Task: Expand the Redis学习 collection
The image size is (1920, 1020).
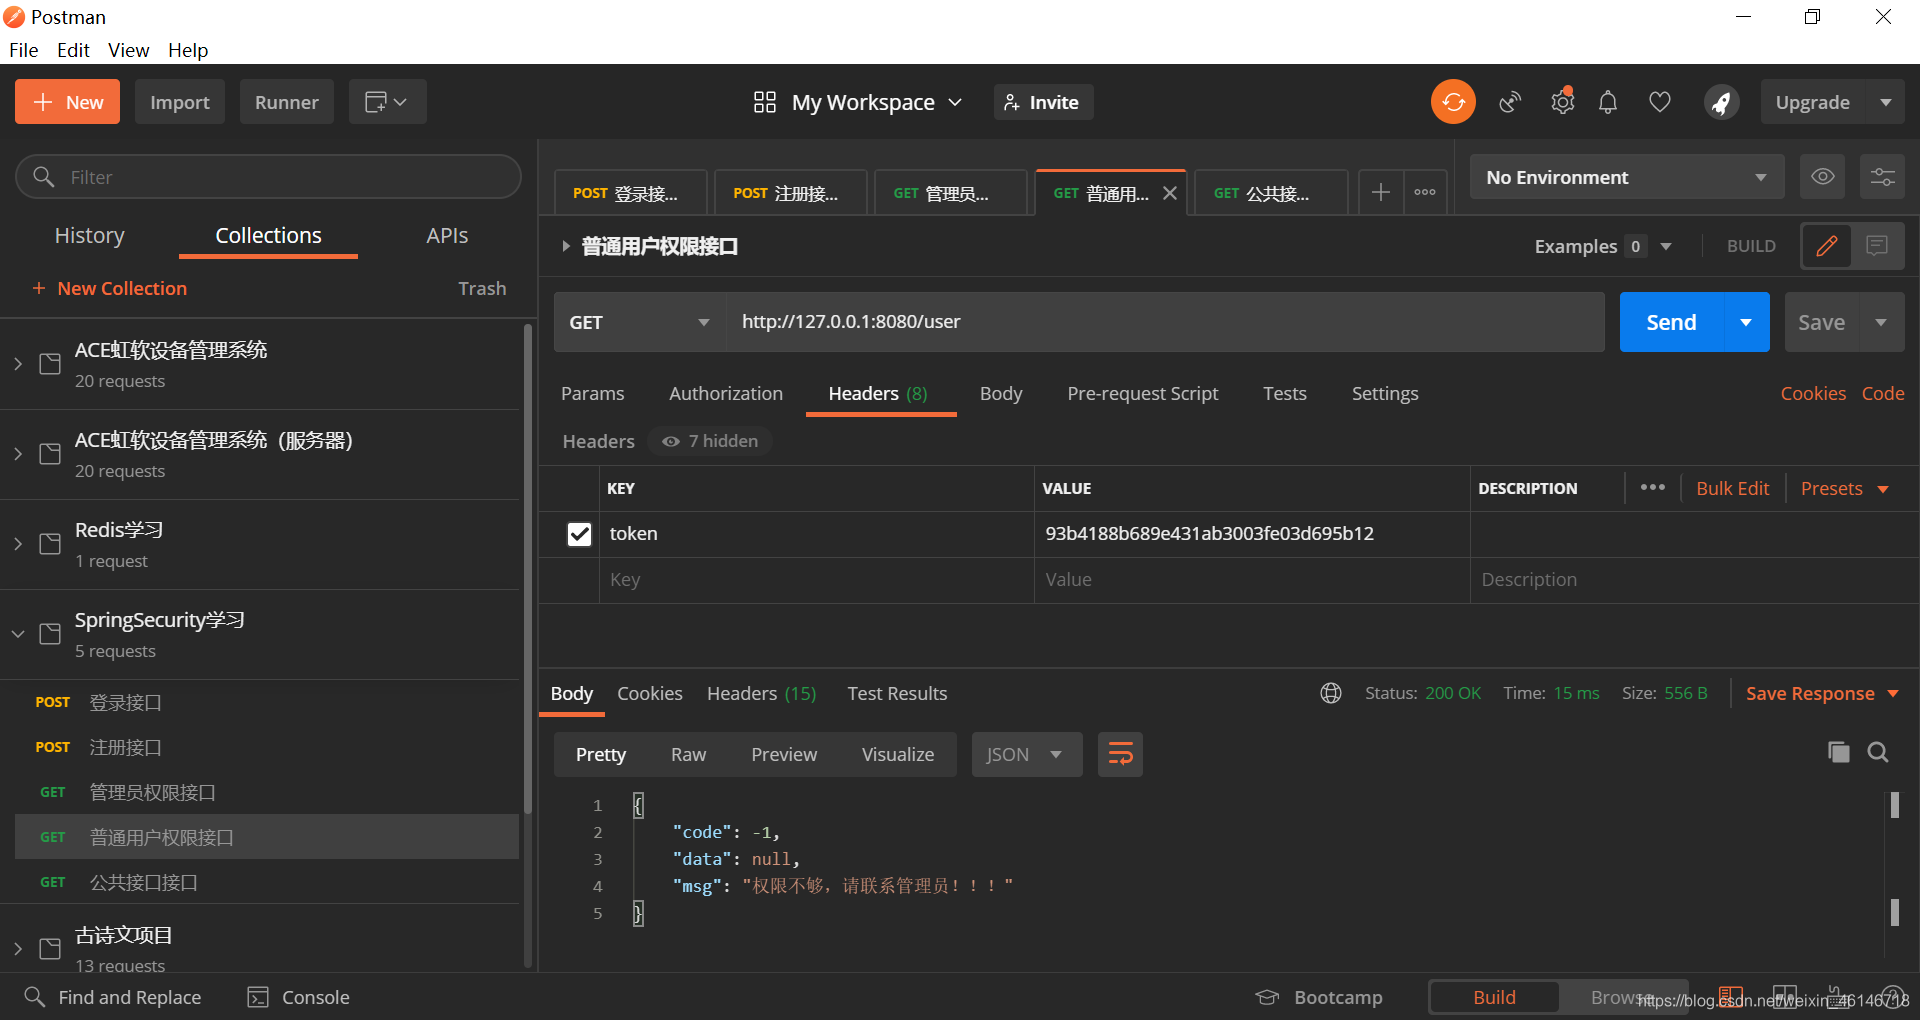Action: (18, 544)
